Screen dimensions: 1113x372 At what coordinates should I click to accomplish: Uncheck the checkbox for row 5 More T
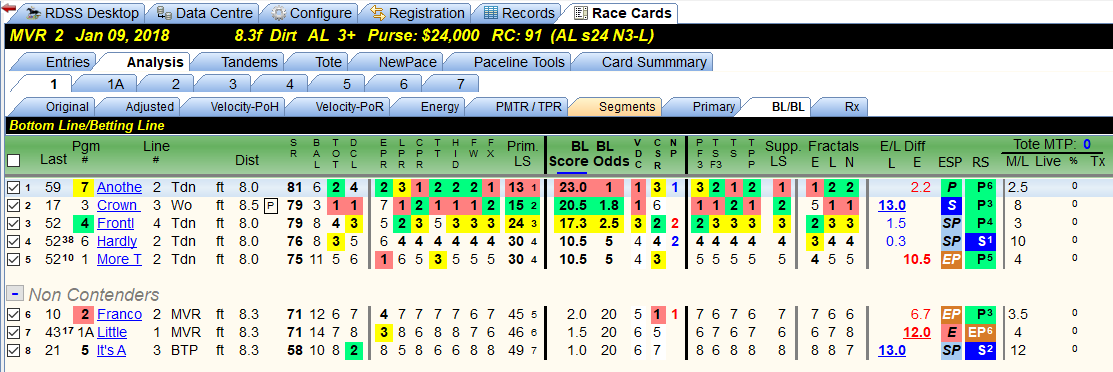pos(13,259)
